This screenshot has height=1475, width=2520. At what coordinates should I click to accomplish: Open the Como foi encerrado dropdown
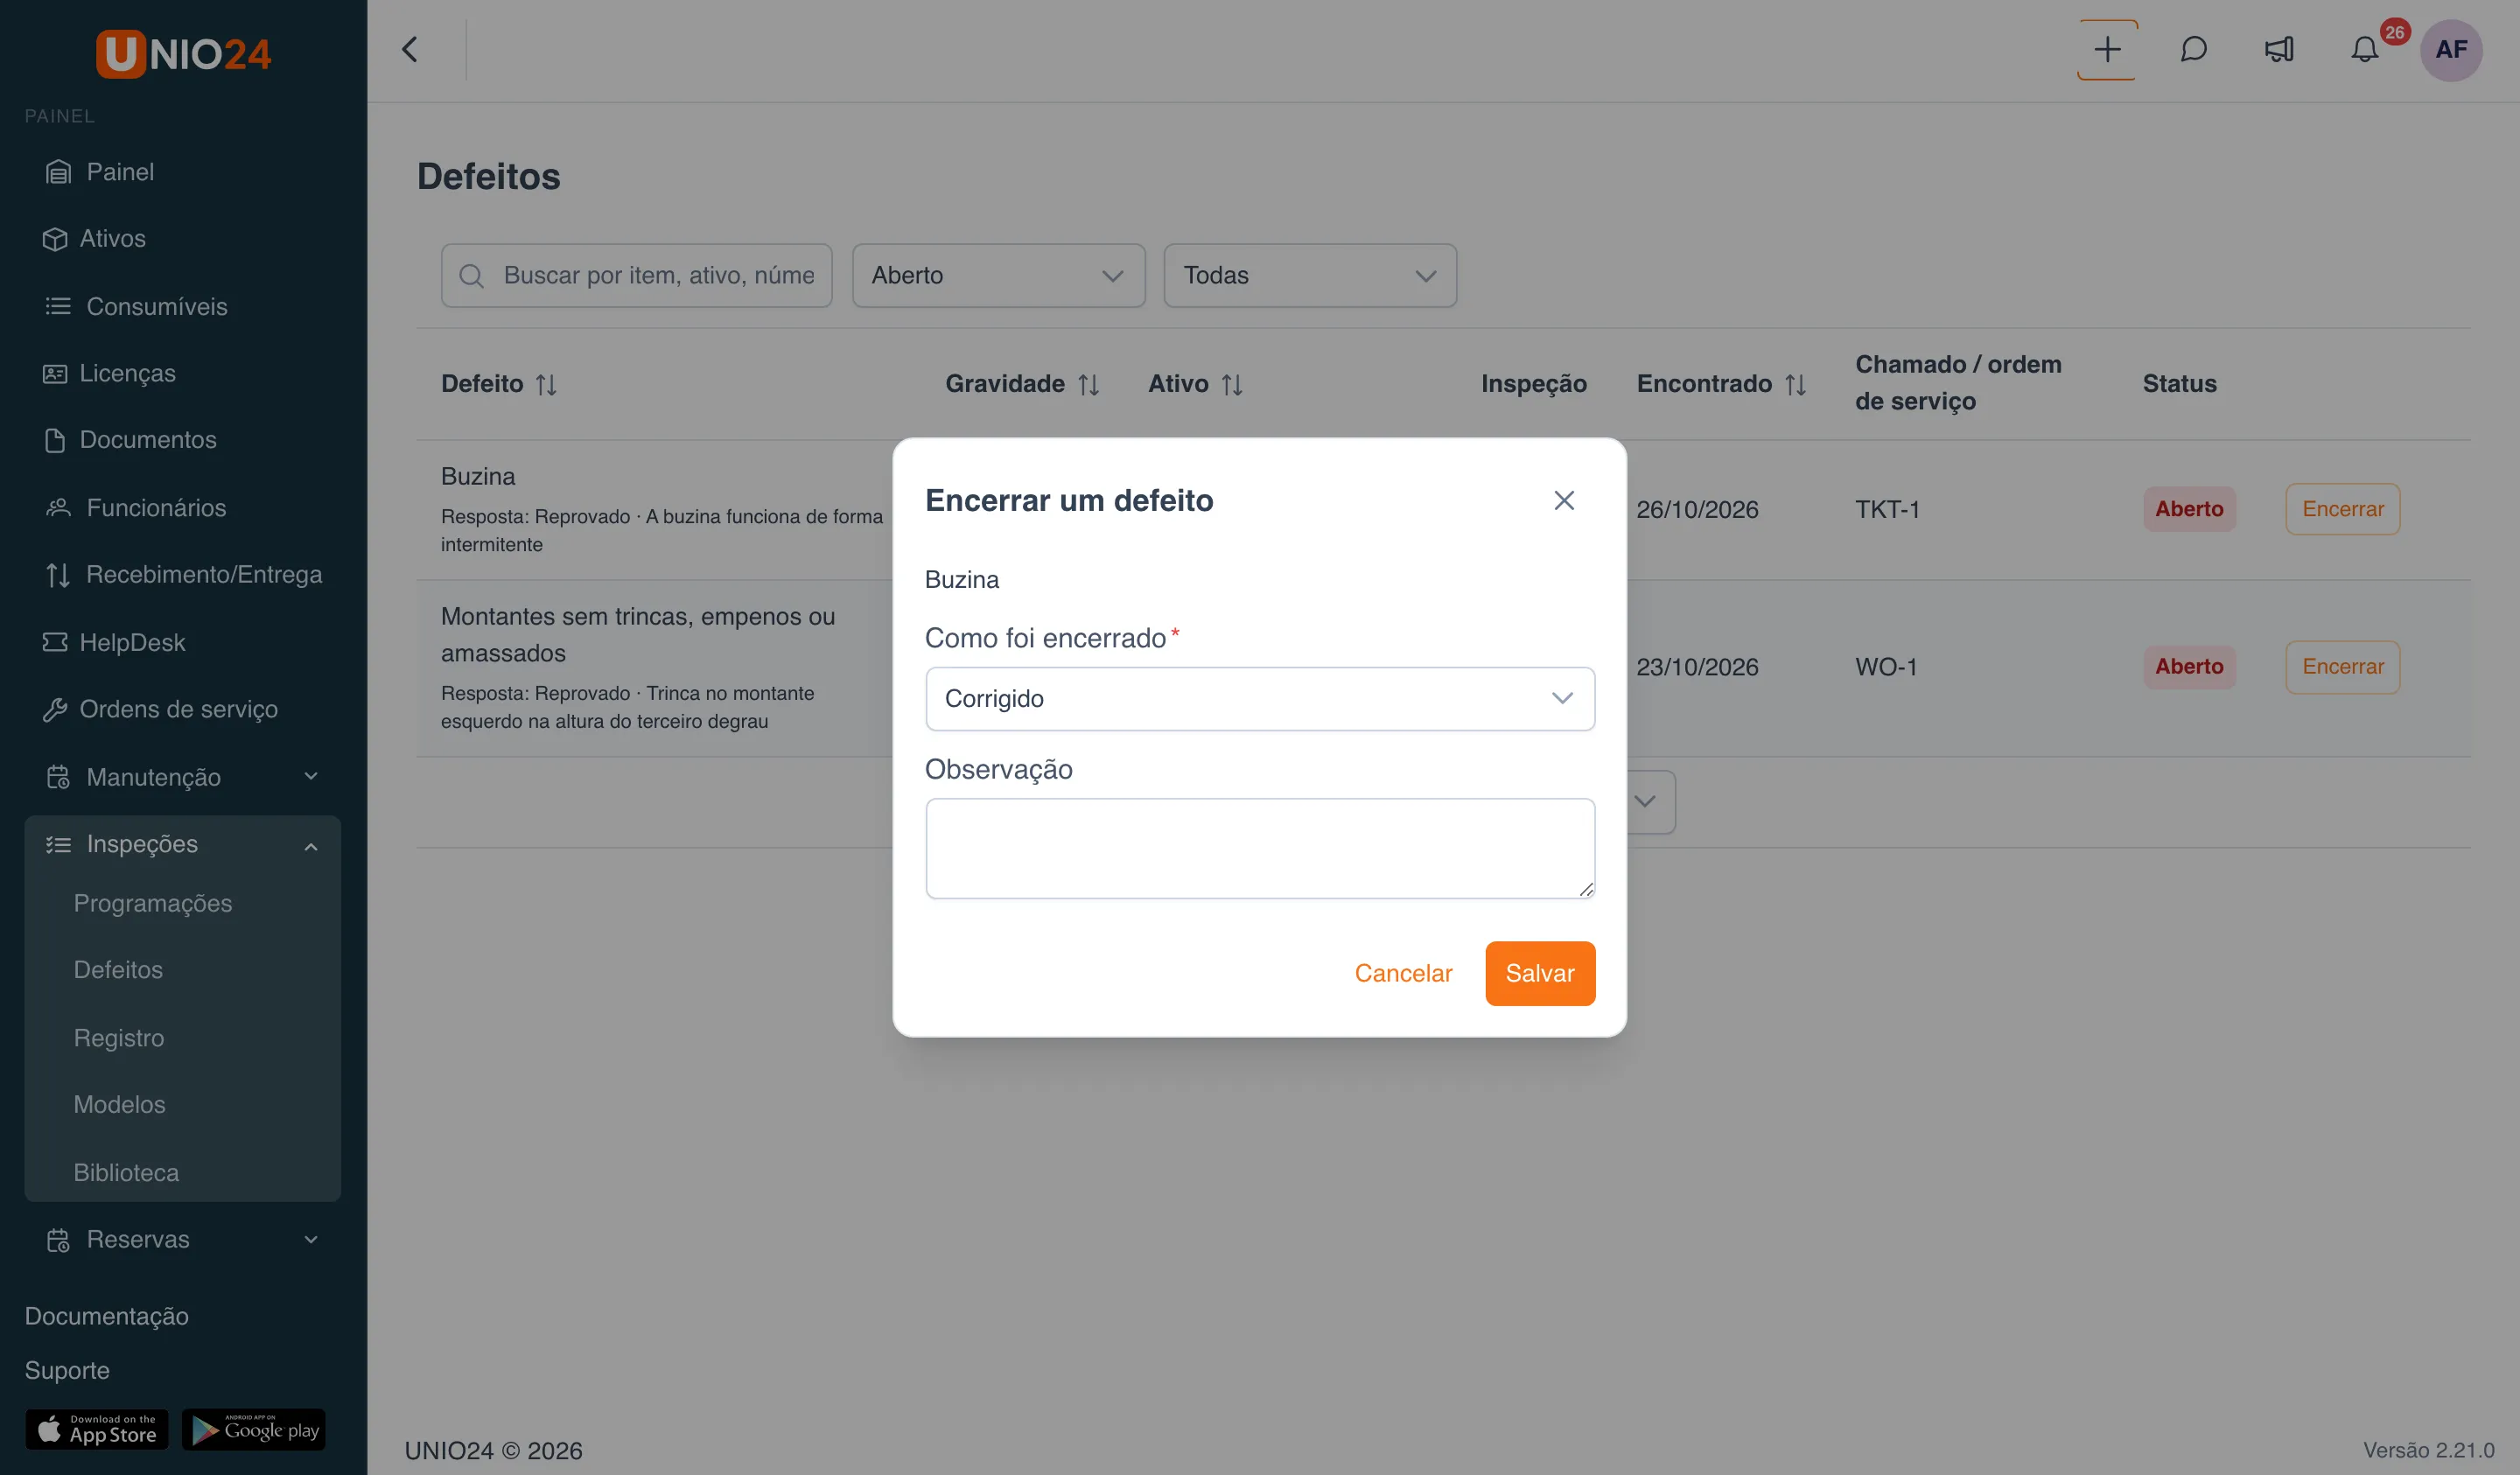click(x=1260, y=698)
